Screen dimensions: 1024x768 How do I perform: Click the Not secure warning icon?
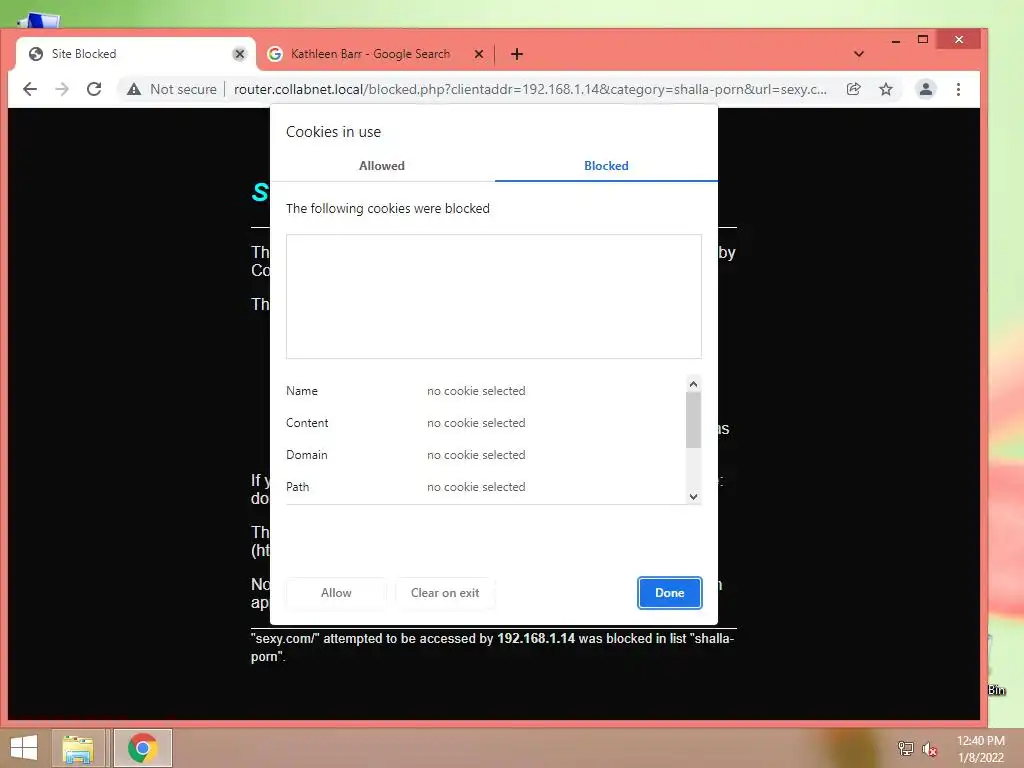tap(134, 89)
